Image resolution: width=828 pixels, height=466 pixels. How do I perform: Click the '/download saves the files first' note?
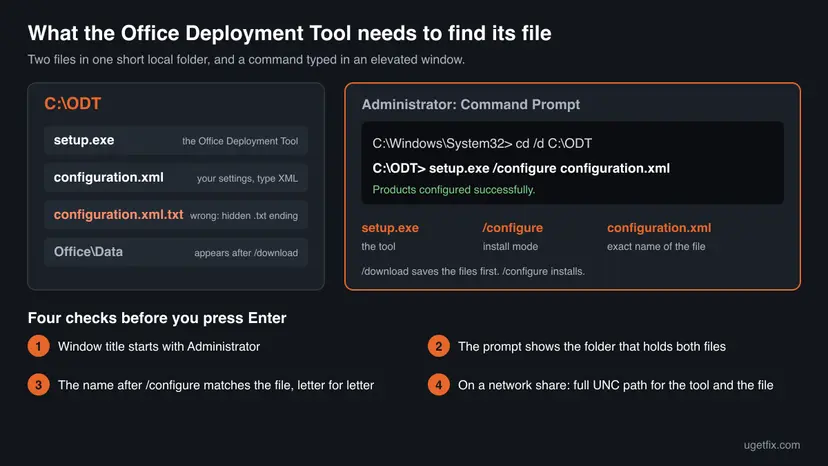click(473, 272)
